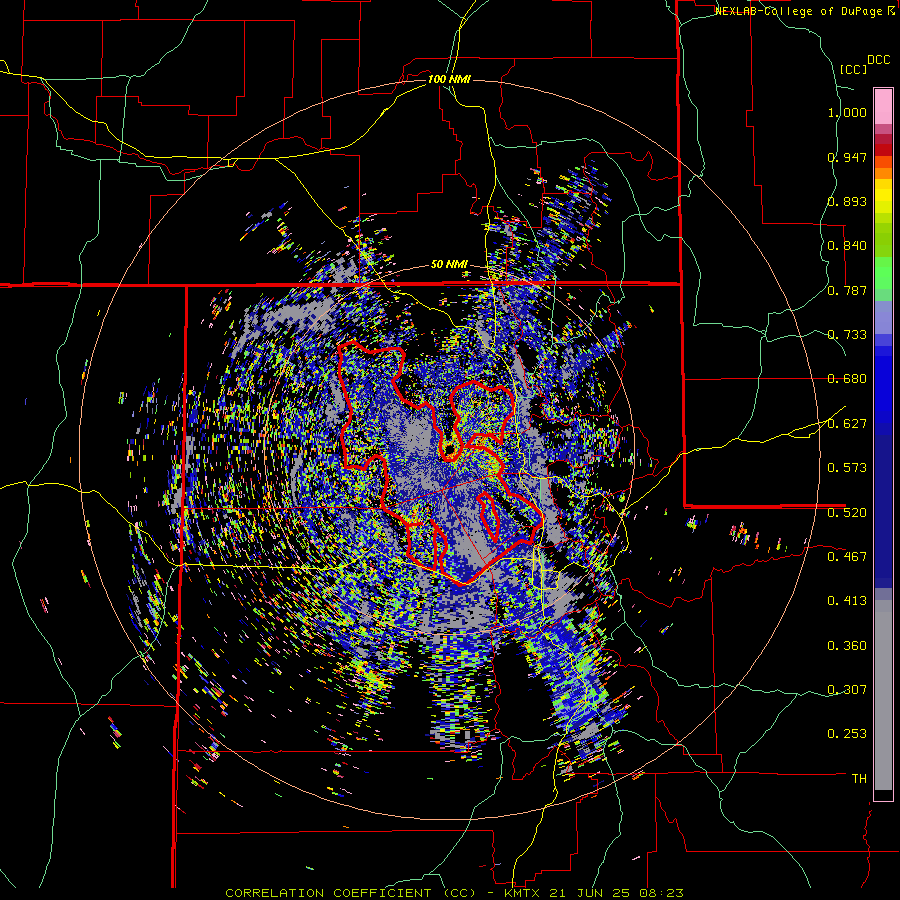Click the 100 NMI range ring label

click(x=449, y=79)
